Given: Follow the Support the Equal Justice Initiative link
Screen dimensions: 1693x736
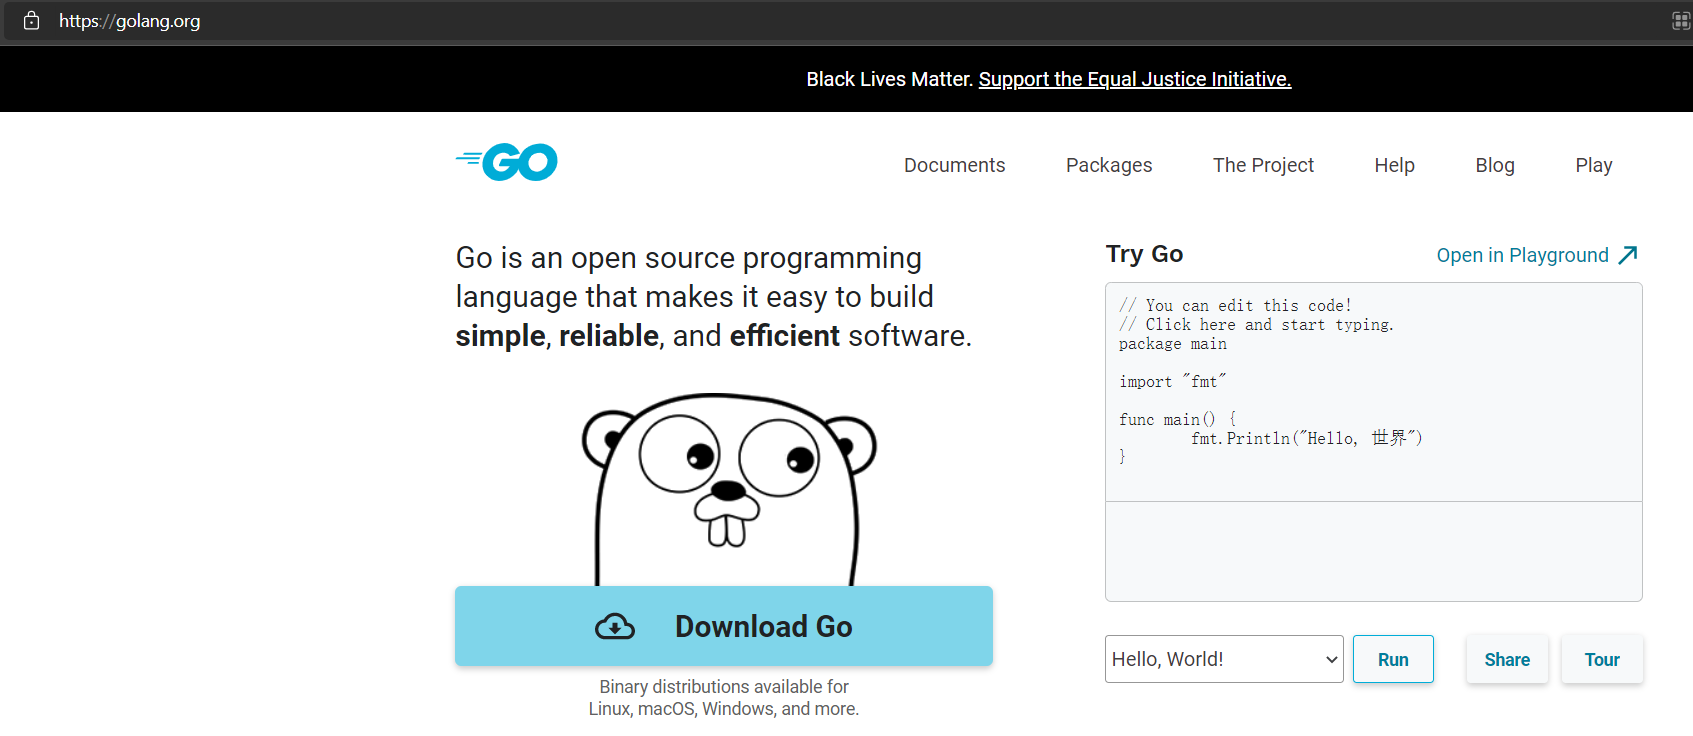Looking at the screenshot, I should pyautogui.click(x=1135, y=79).
